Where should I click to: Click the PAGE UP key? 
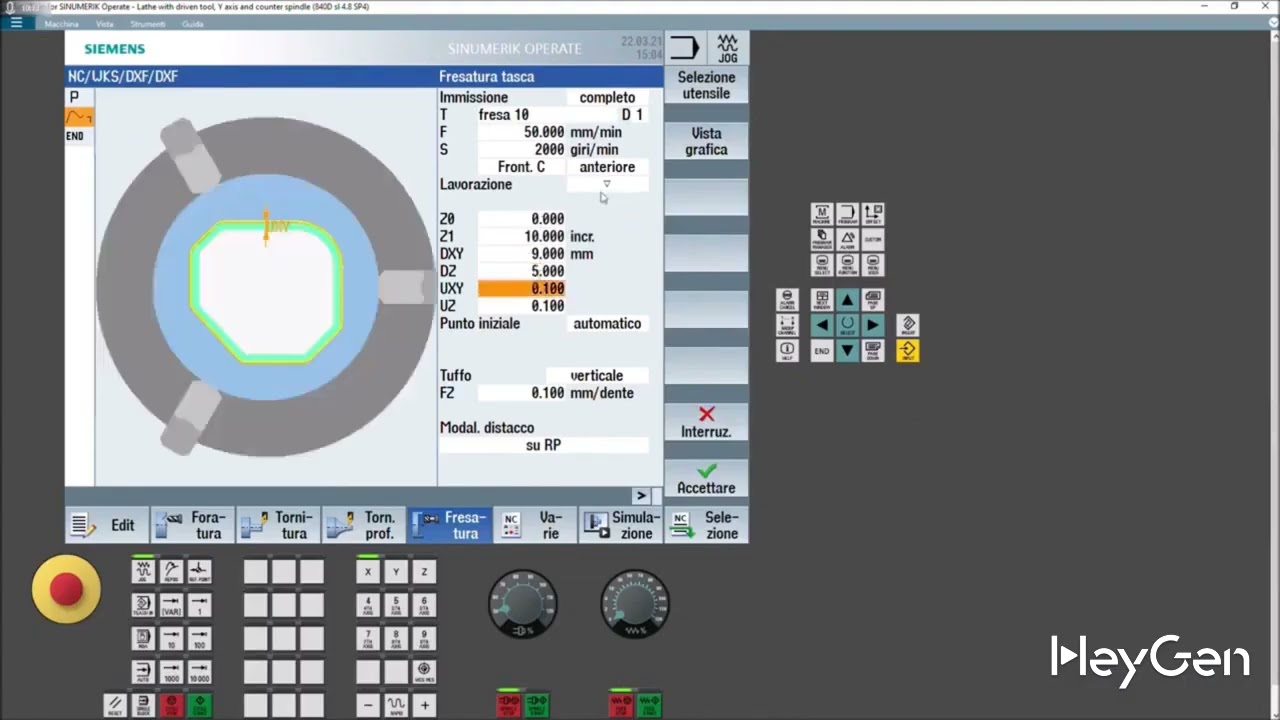pyautogui.click(x=873, y=300)
